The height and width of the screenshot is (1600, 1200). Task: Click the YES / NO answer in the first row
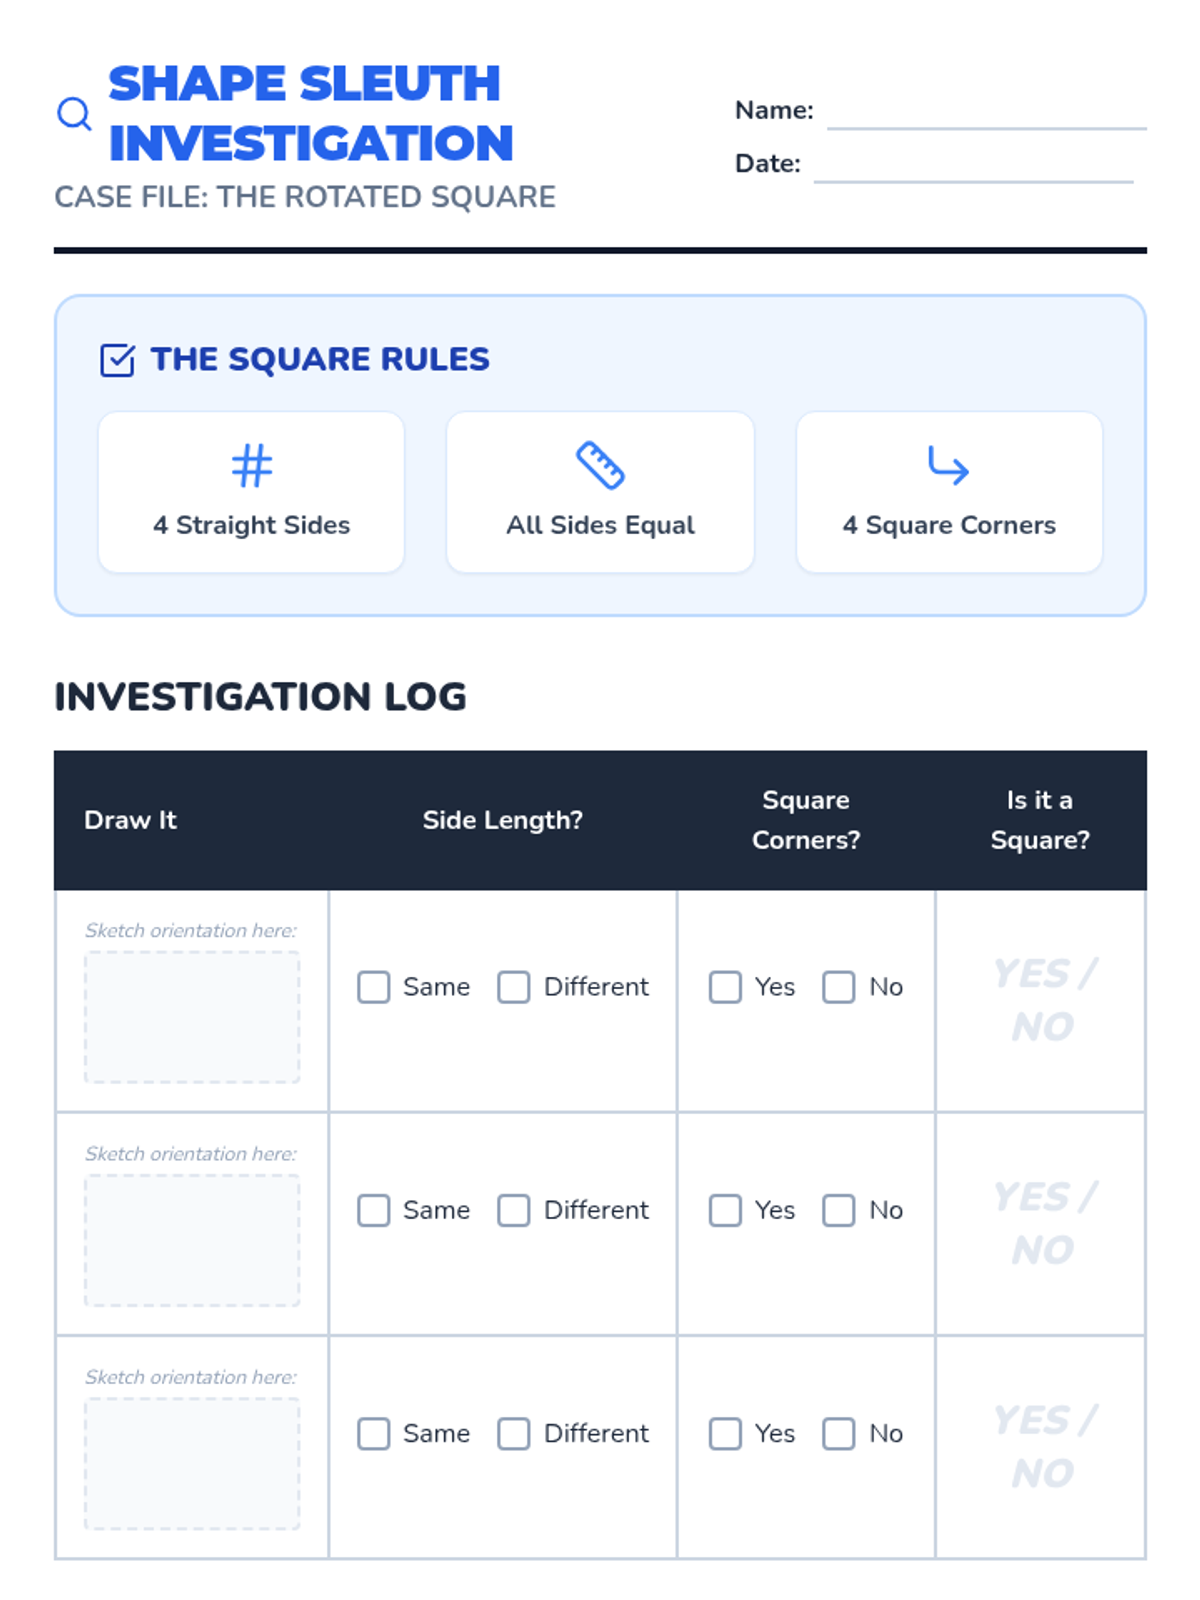(1042, 1000)
